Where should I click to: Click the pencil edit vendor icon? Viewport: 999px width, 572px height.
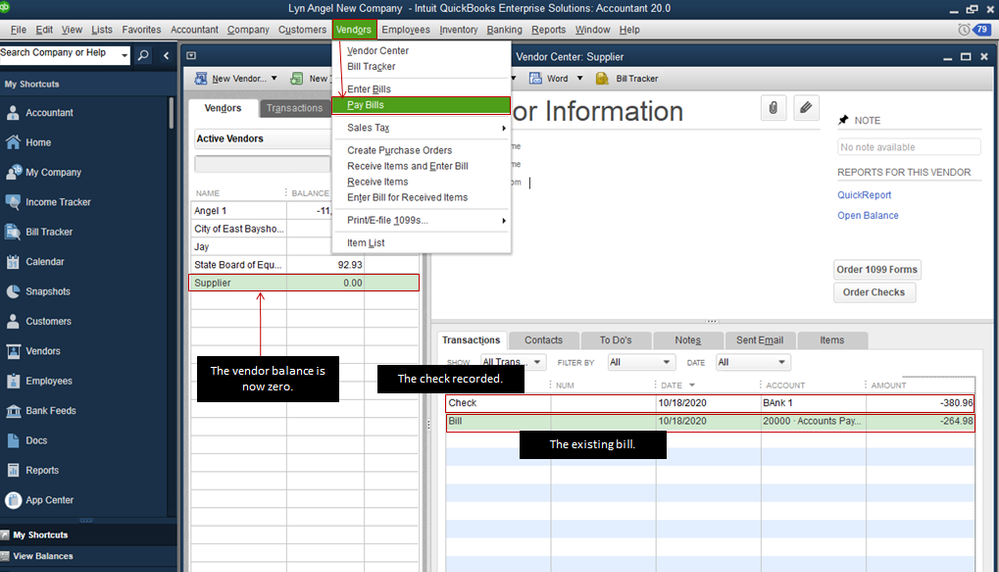[805, 108]
